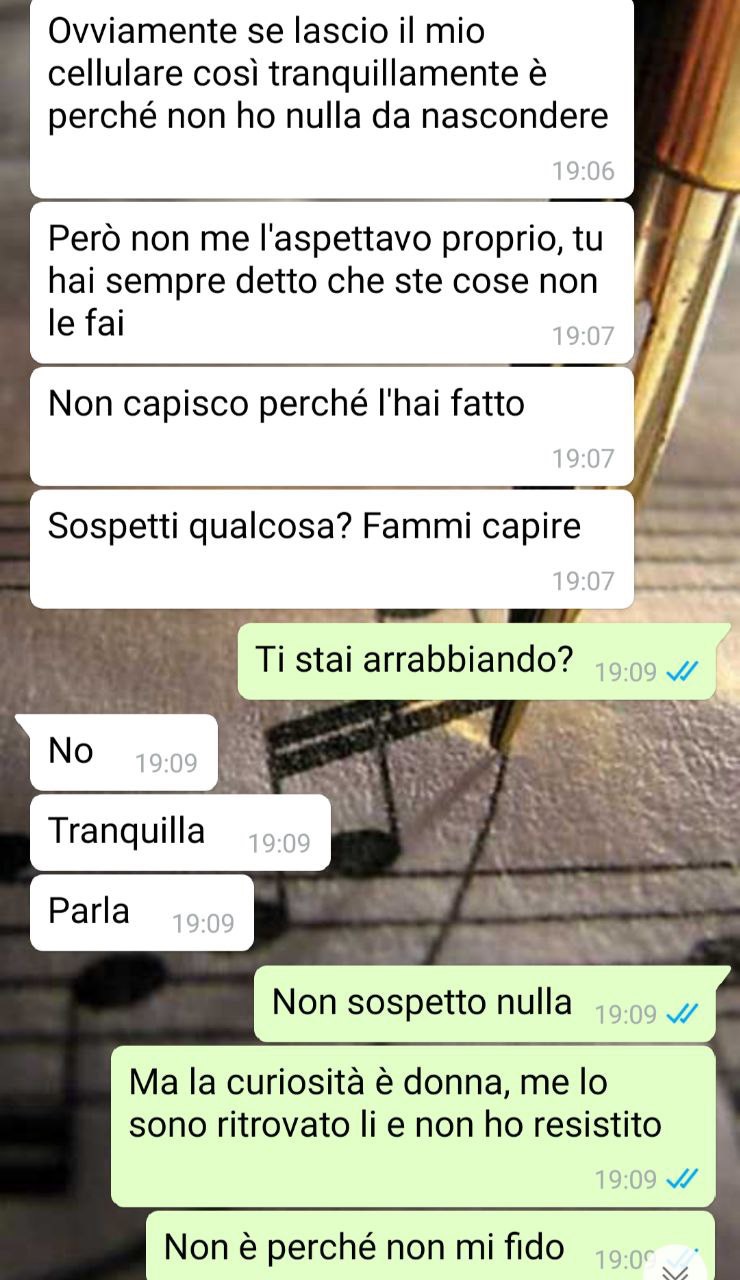The width and height of the screenshot is (740, 1280).
Task: Tap blue ticks on 'Ma la curiosità è donna' message
Action: (x=681, y=1180)
